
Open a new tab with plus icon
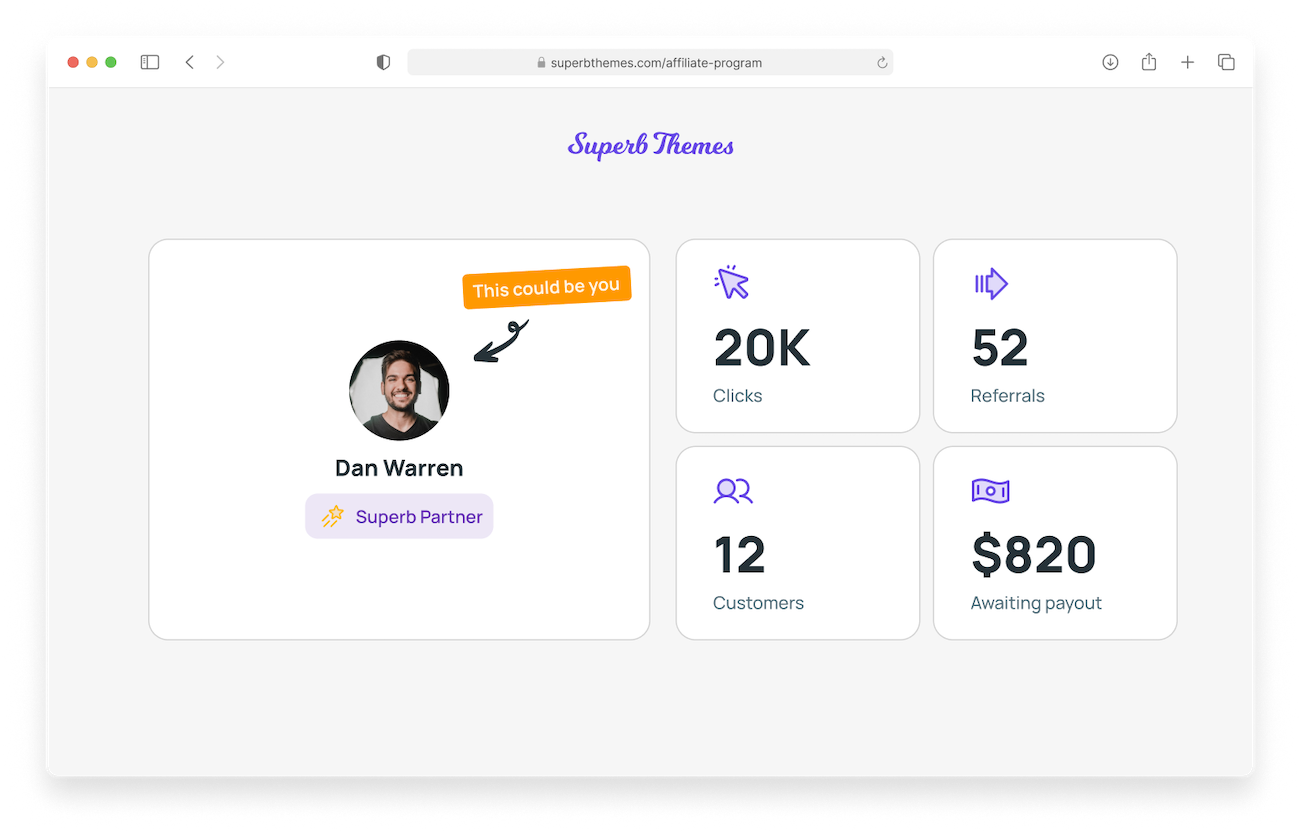click(x=1187, y=62)
